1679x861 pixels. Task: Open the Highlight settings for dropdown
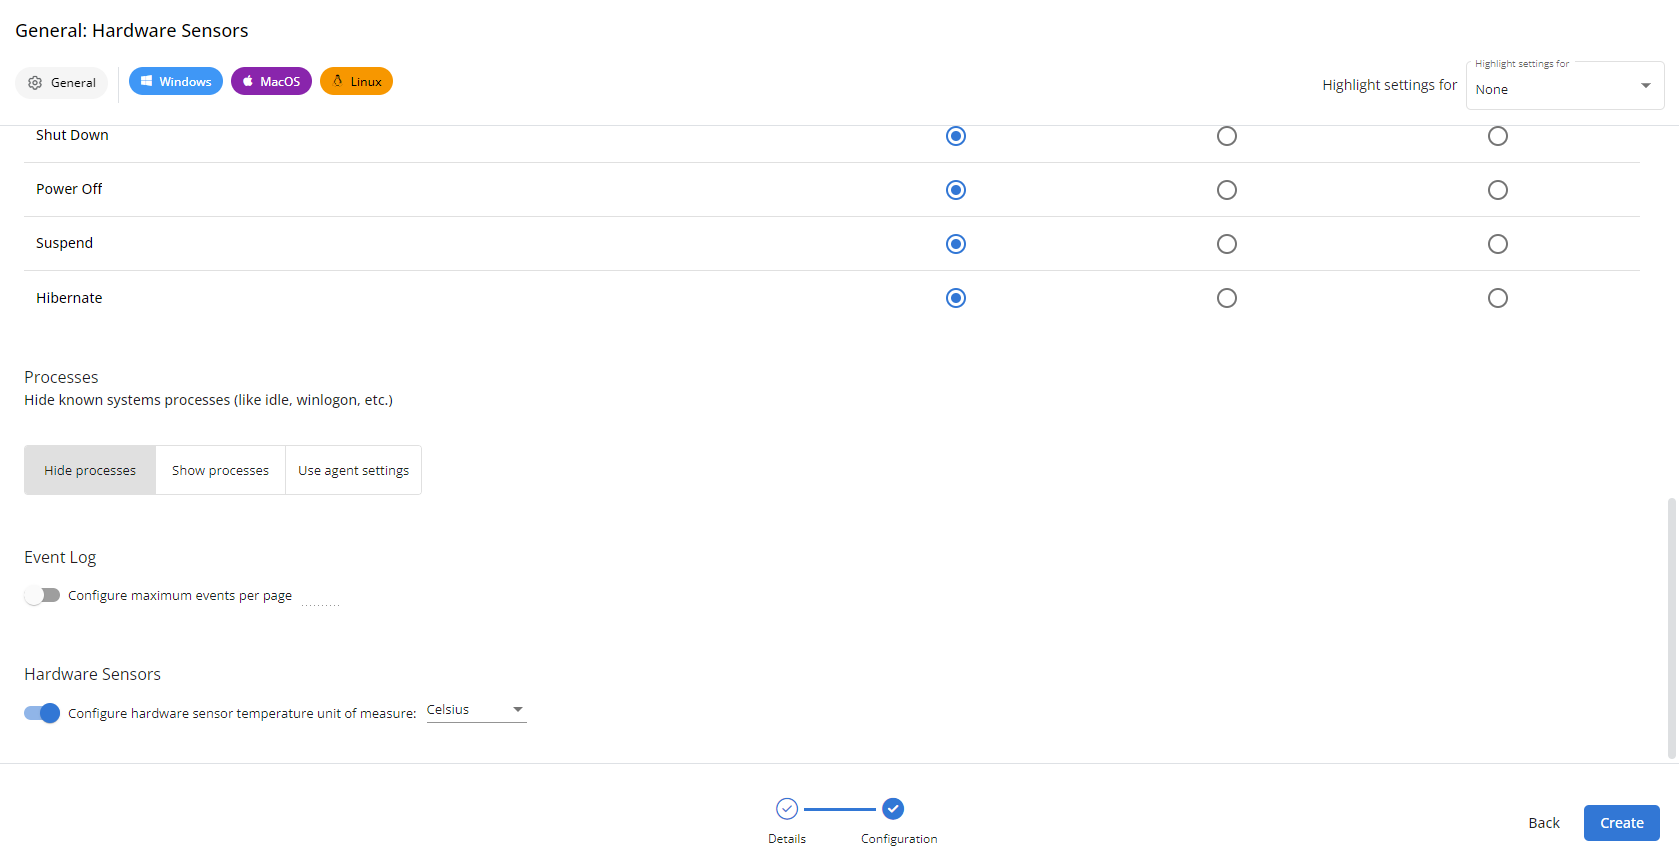click(1564, 87)
